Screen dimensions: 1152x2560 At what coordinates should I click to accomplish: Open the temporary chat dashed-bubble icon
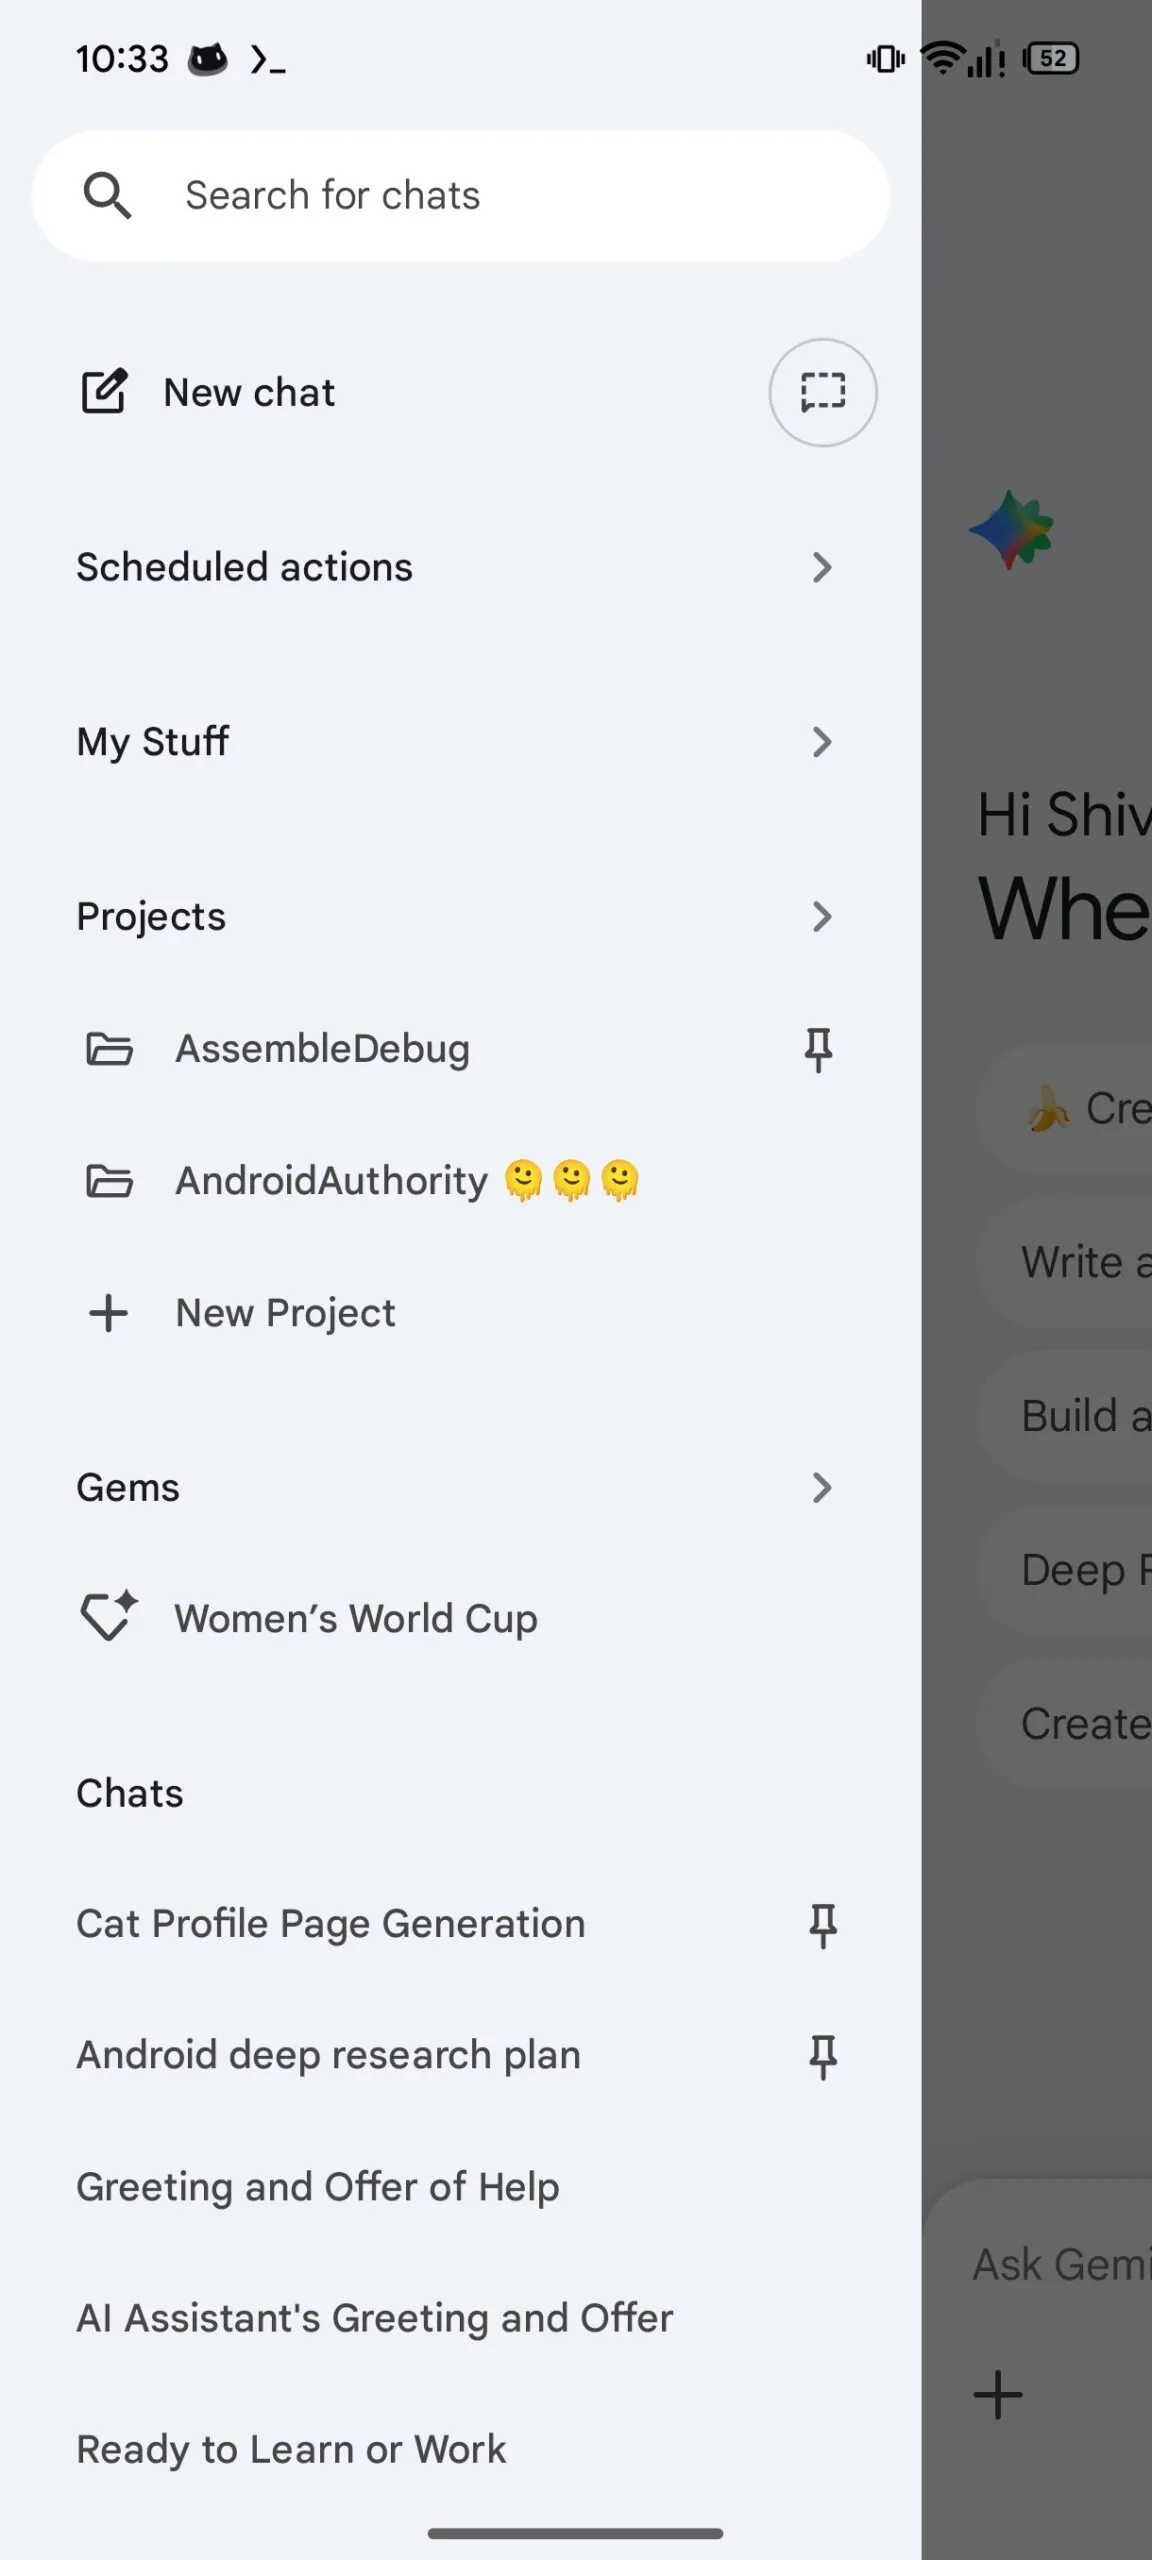coord(822,392)
